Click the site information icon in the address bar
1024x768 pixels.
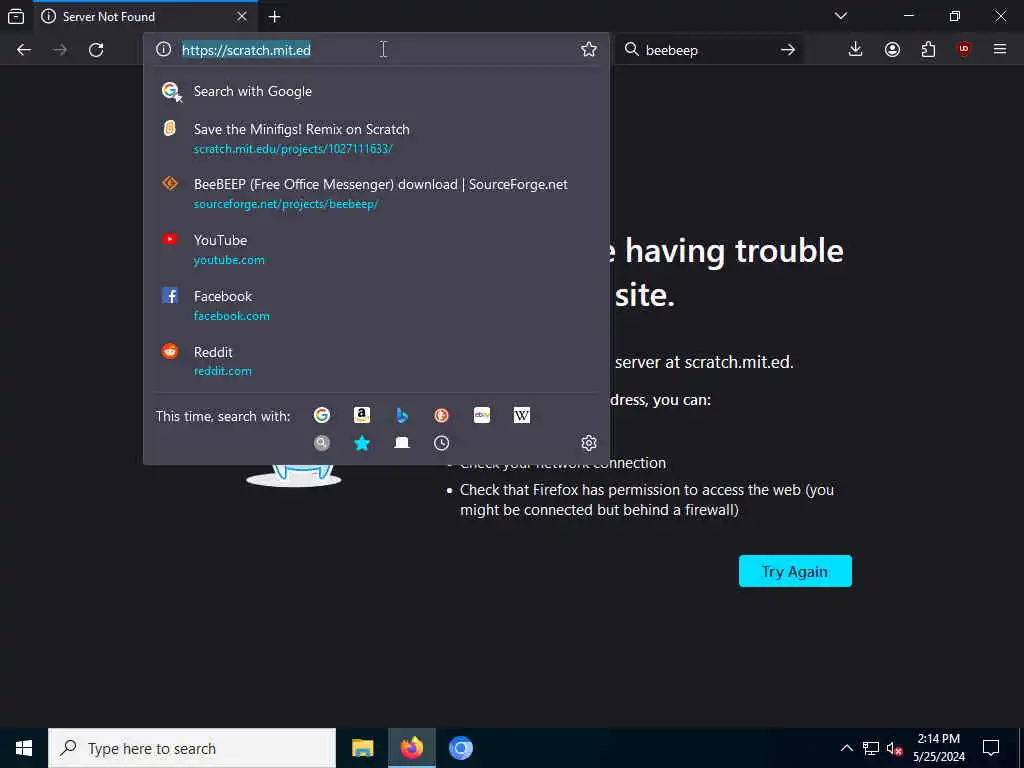163,50
